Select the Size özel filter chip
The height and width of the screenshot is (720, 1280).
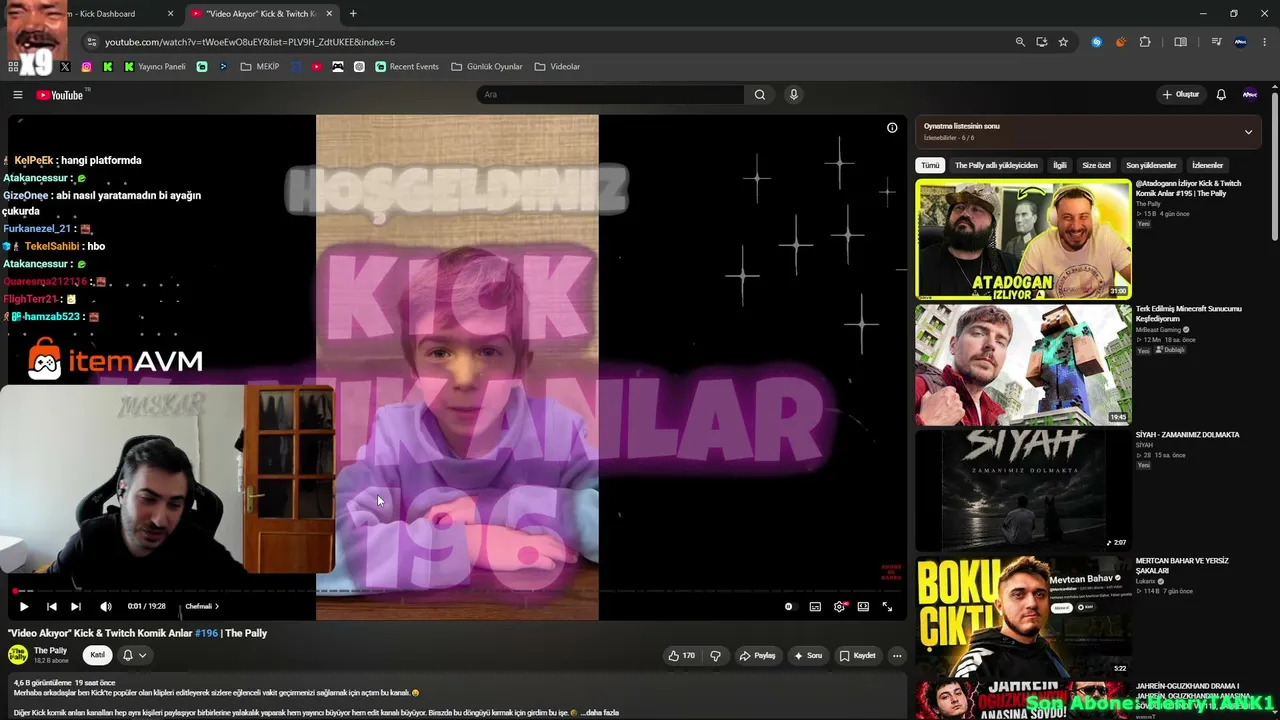pos(1096,165)
